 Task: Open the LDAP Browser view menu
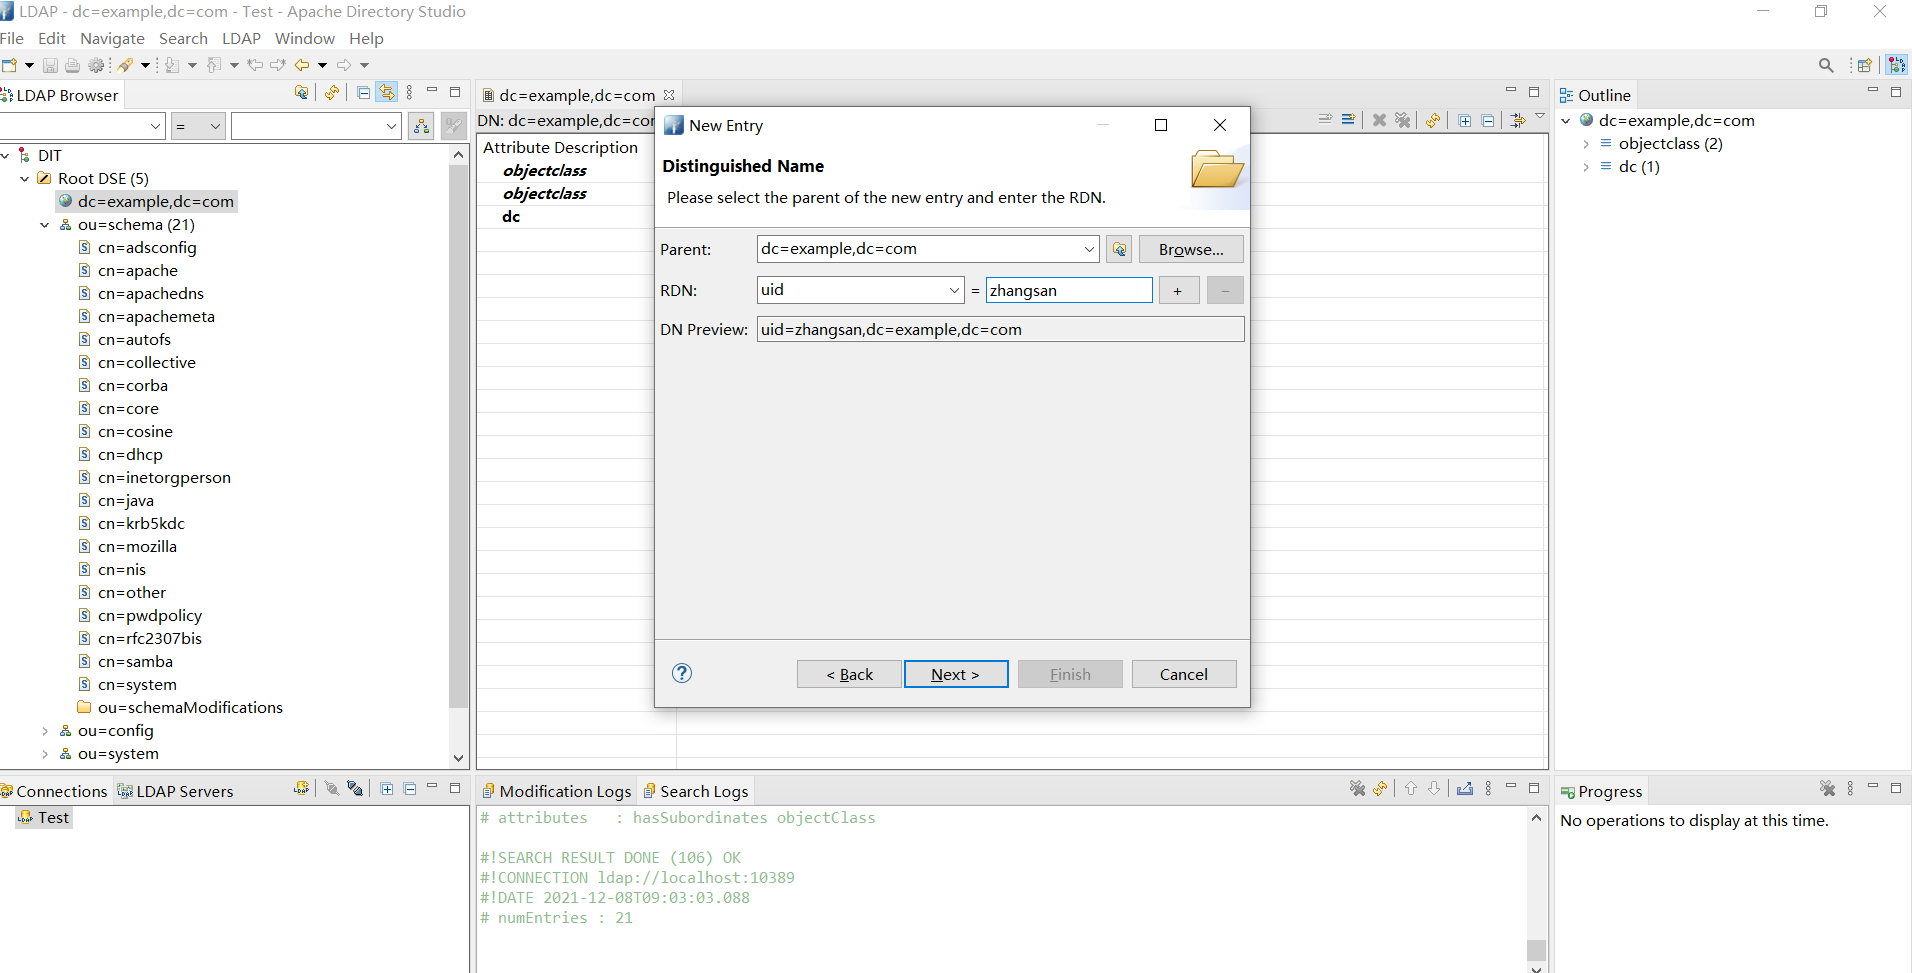coord(410,92)
